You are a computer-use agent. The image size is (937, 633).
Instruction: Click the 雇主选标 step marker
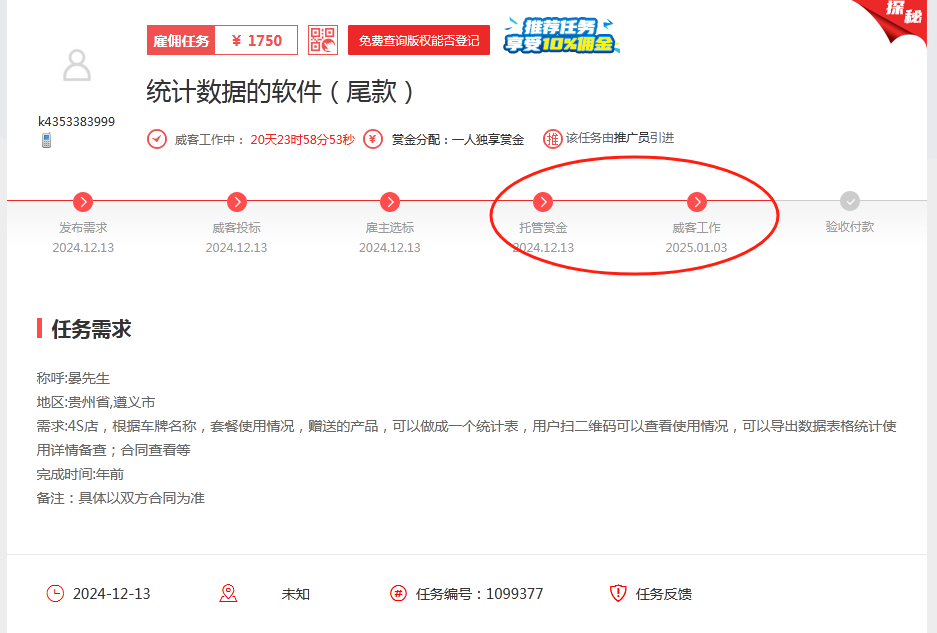point(390,202)
